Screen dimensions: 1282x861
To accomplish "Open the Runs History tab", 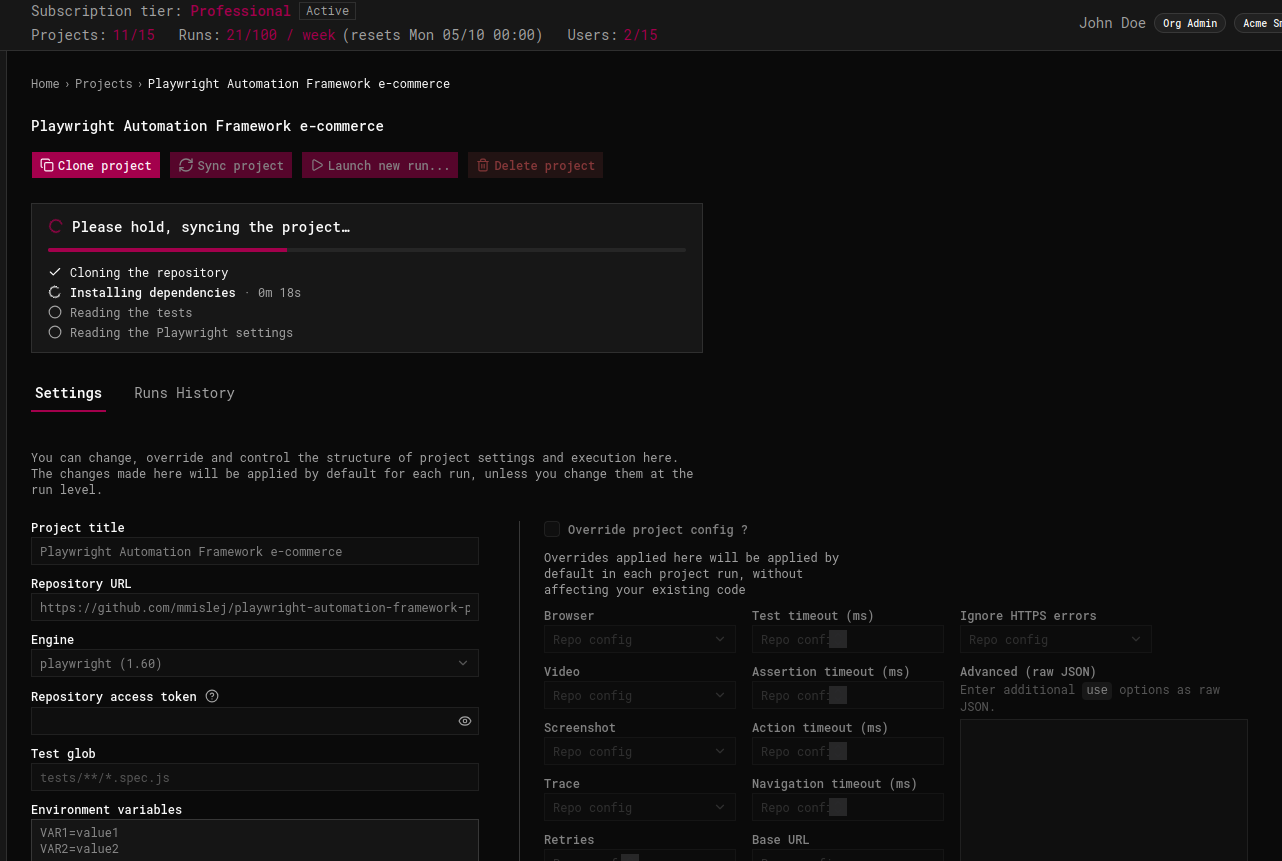I will pyautogui.click(x=184, y=393).
